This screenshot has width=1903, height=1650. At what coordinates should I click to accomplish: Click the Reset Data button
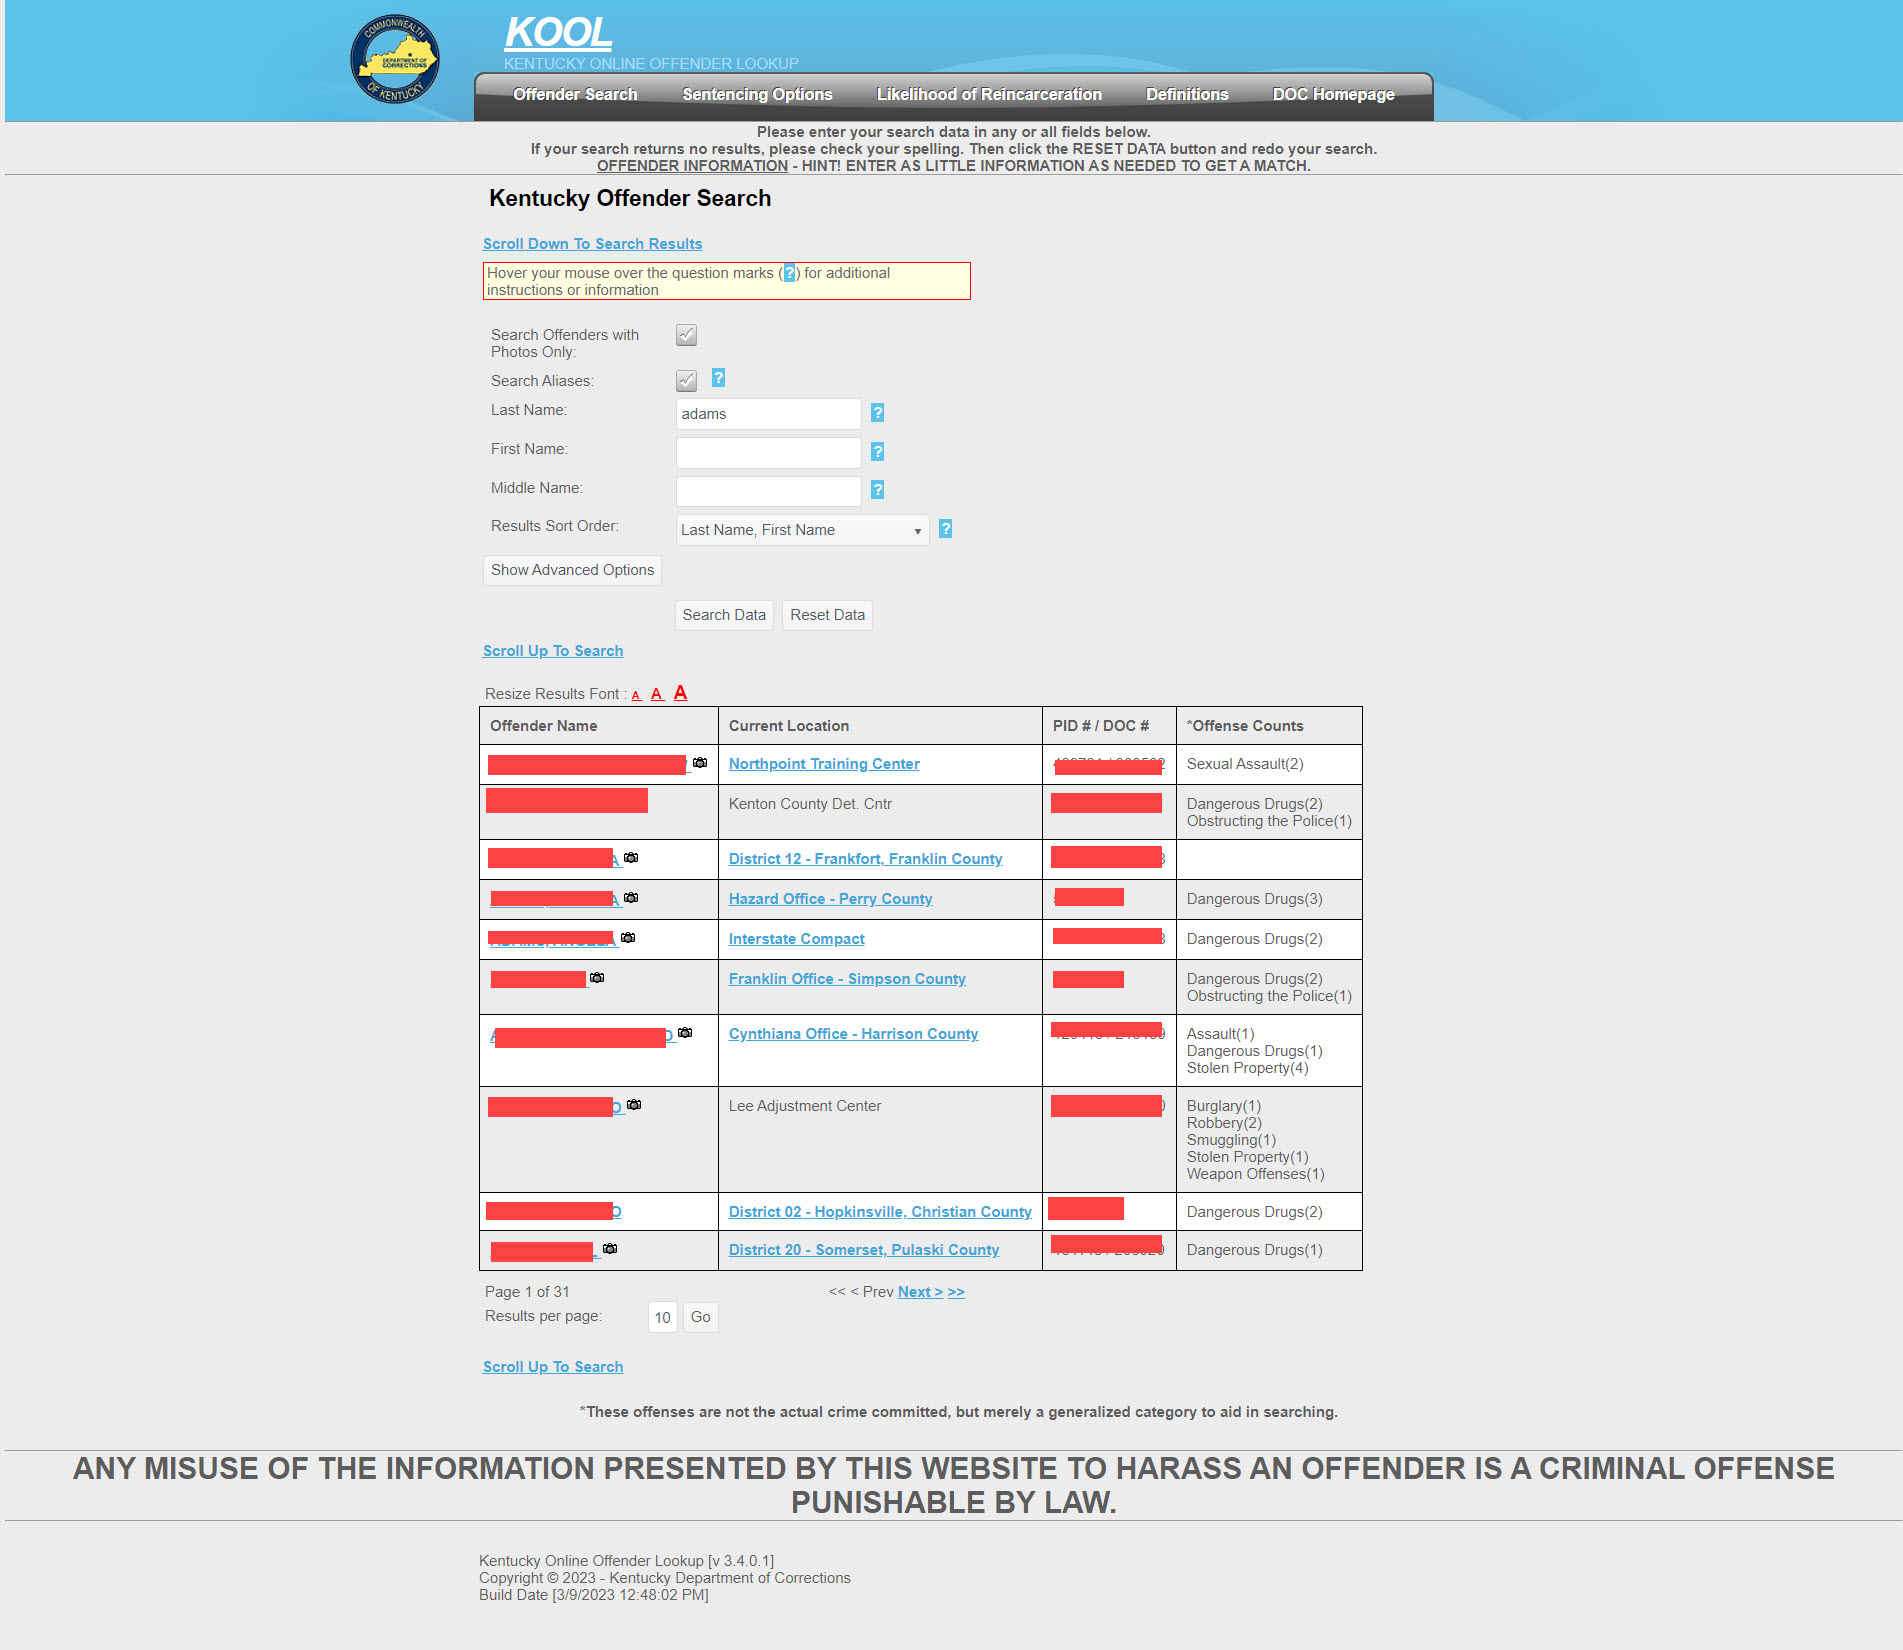coord(827,615)
